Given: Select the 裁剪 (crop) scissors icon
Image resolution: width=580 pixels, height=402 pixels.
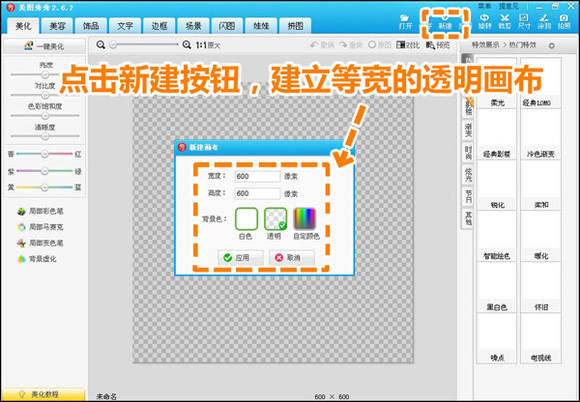Looking at the screenshot, I should pyautogui.click(x=505, y=22).
